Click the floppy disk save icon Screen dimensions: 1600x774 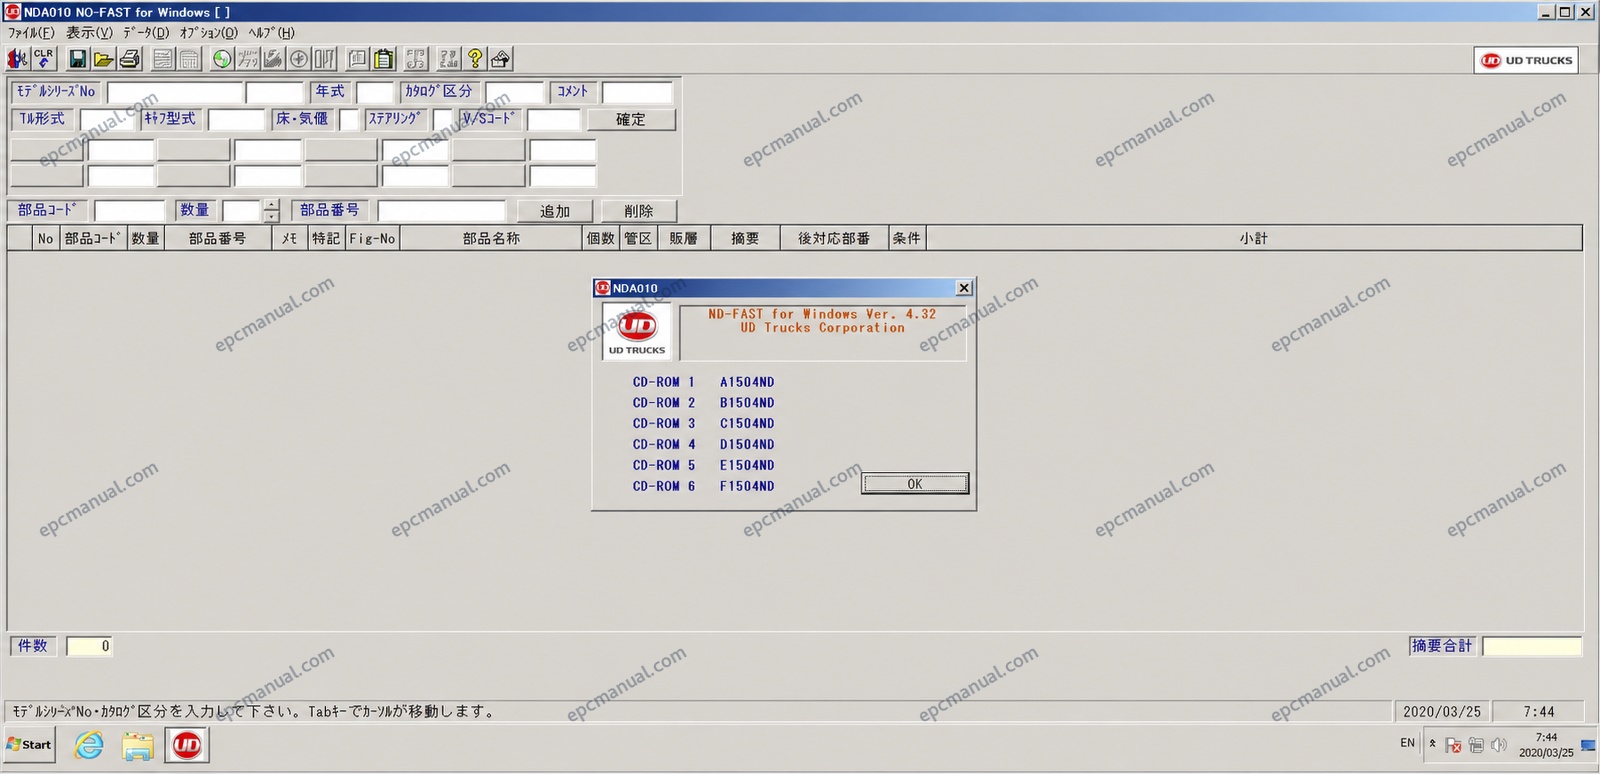[77, 59]
